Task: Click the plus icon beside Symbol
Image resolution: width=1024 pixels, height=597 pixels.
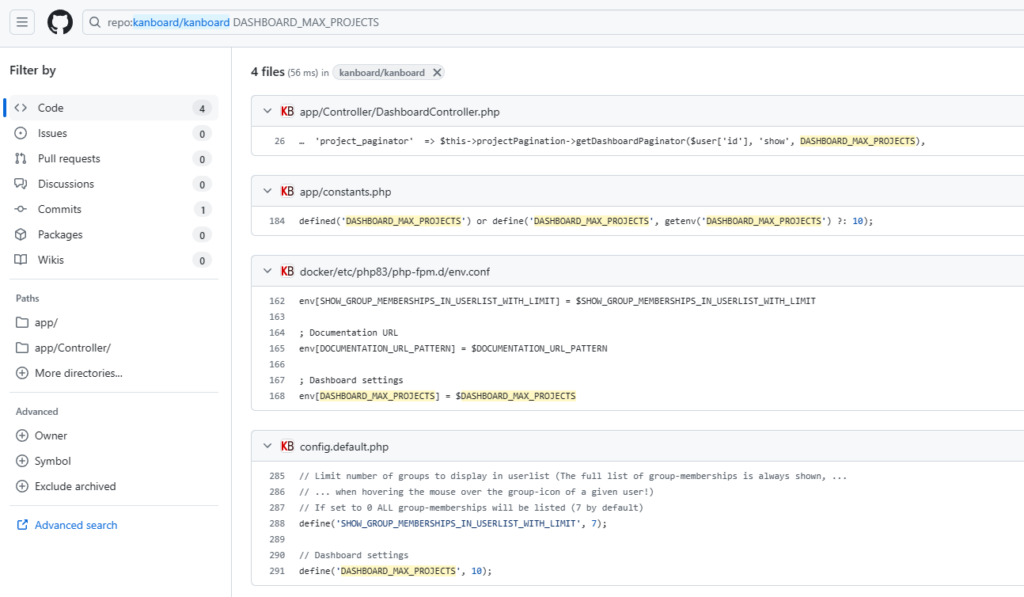Action: click(22, 461)
